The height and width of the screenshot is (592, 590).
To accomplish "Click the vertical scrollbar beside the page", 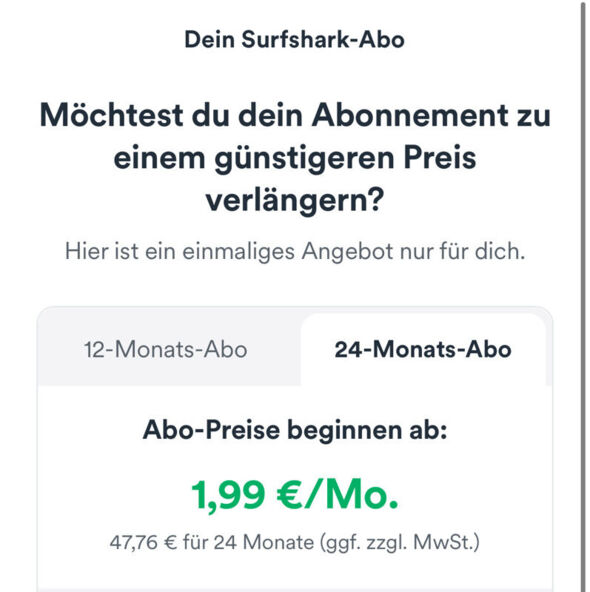I will tap(584, 296).
